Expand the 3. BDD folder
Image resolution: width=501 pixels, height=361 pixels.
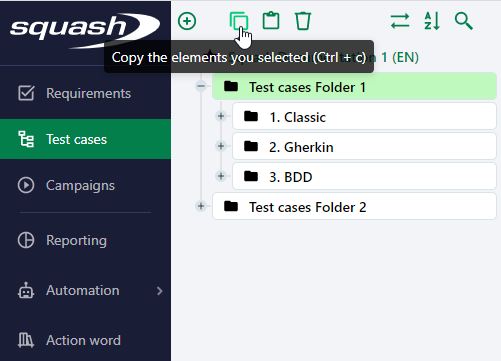coord(221,176)
